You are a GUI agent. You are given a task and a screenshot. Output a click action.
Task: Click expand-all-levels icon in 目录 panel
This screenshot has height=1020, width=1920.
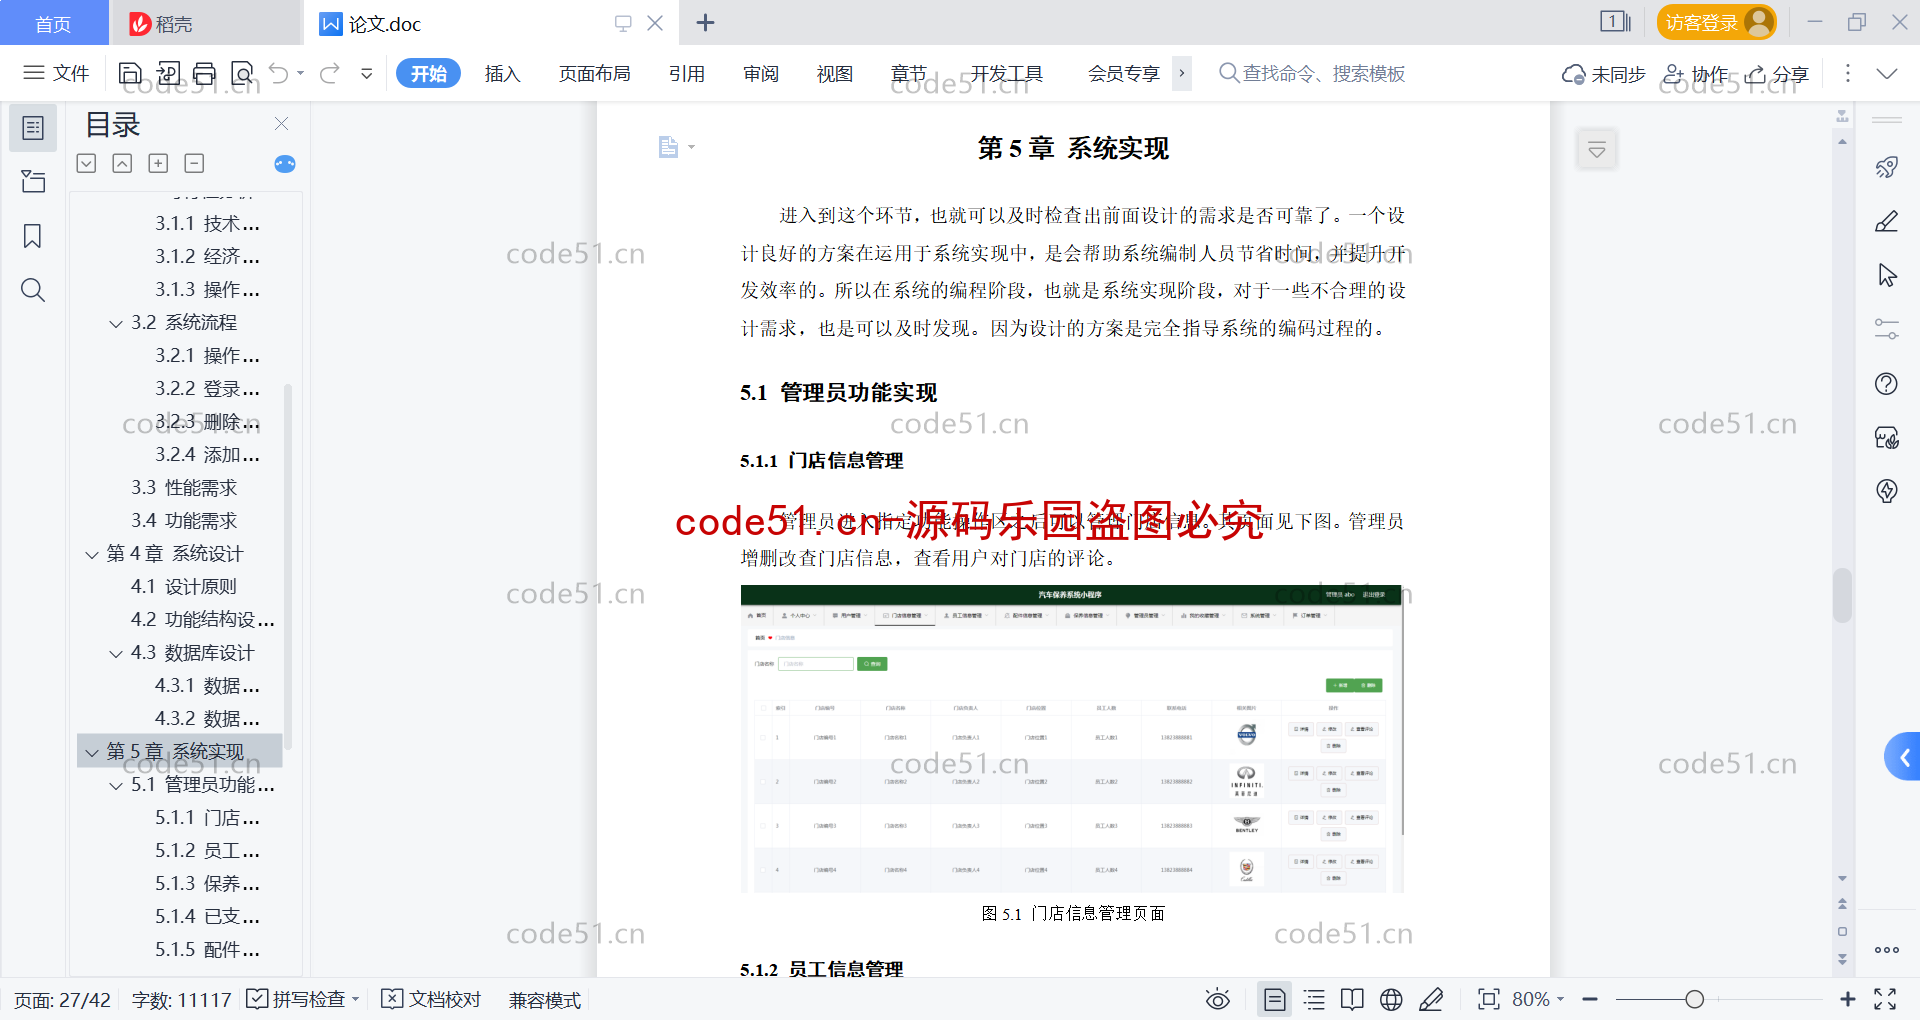tap(87, 163)
